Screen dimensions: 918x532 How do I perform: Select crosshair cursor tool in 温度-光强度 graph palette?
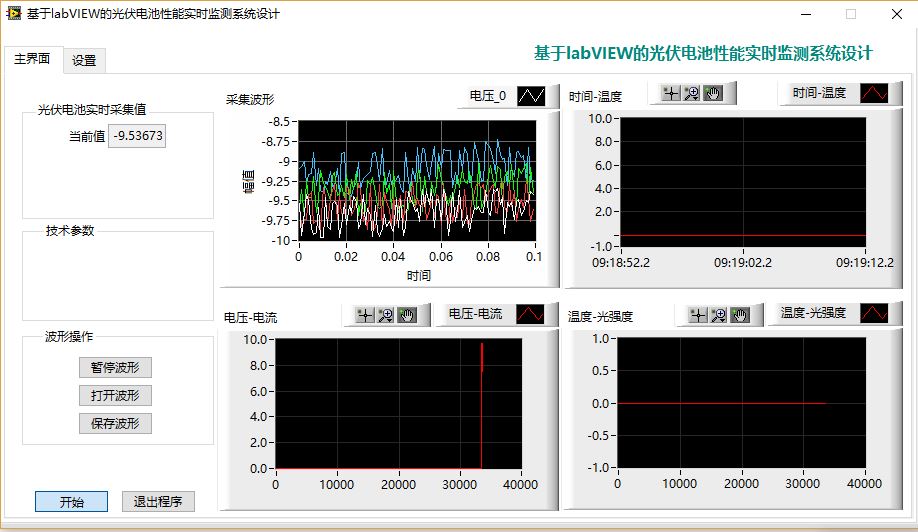pos(698,315)
